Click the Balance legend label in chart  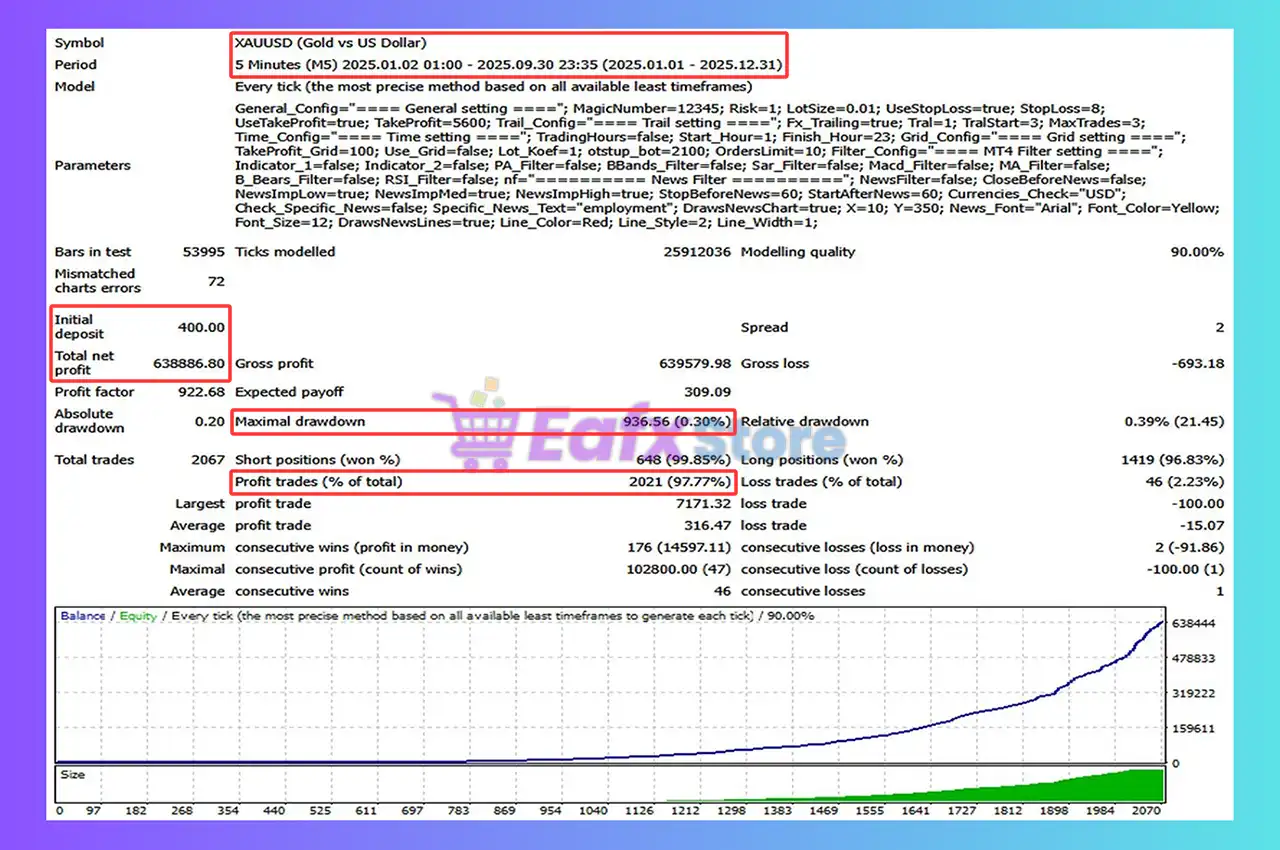[x=82, y=616]
